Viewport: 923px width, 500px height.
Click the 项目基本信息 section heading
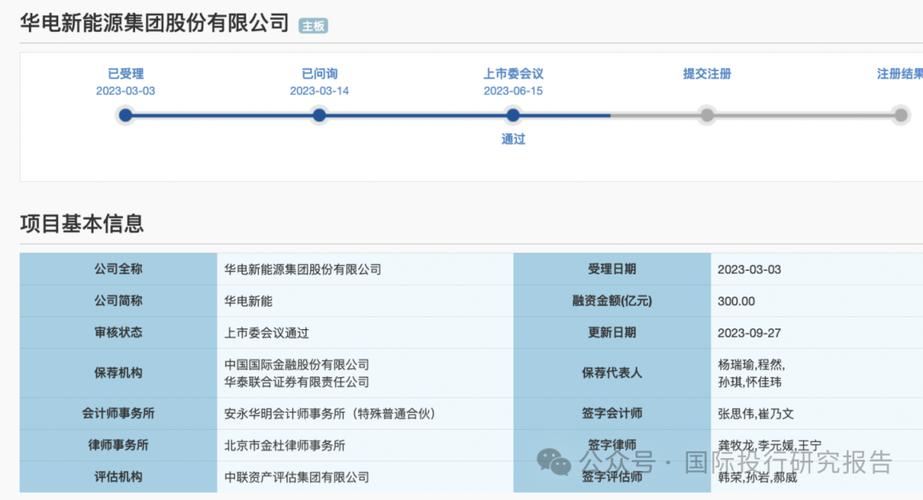[x=82, y=223]
